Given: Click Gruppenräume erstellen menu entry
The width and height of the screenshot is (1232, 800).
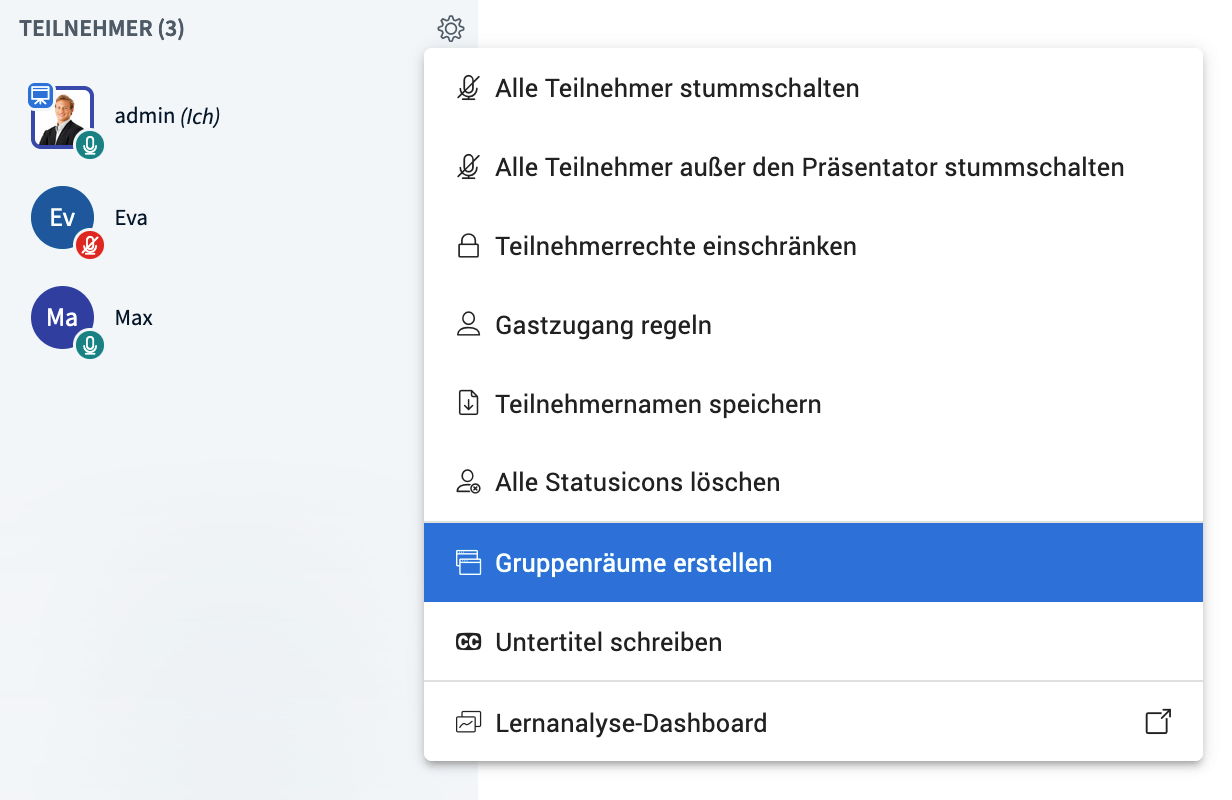Looking at the screenshot, I should (x=813, y=563).
